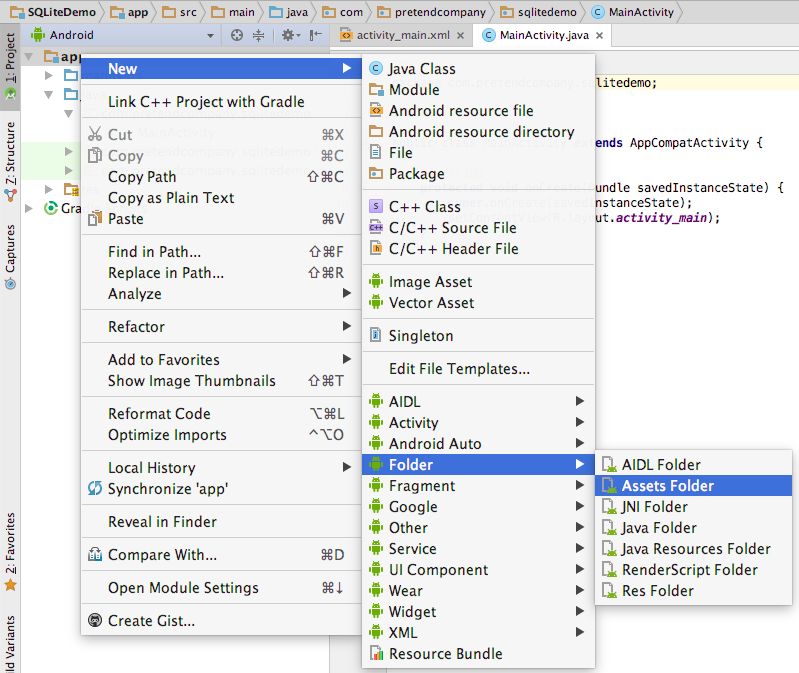Select RenderScript Folder
799x673 pixels.
[693, 570]
